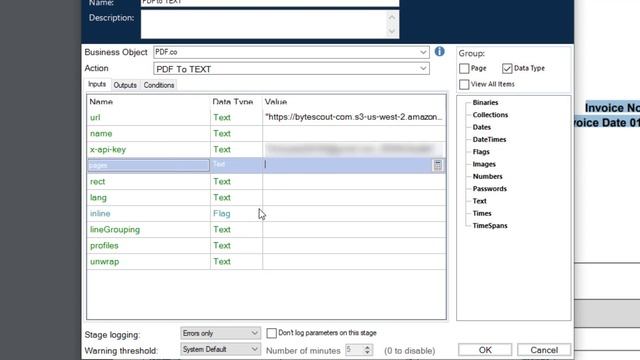Expand the Binaries tree node
The height and width of the screenshot is (360, 640).
click(485, 102)
